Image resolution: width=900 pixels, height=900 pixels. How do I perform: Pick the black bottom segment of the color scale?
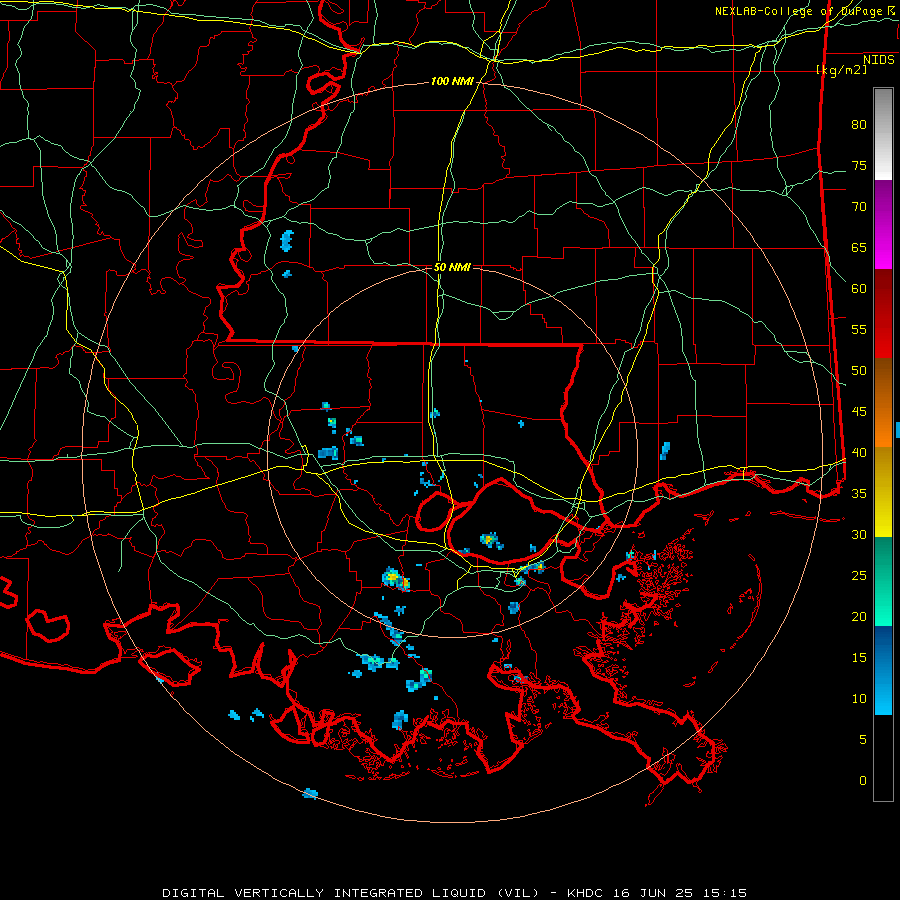[883, 758]
